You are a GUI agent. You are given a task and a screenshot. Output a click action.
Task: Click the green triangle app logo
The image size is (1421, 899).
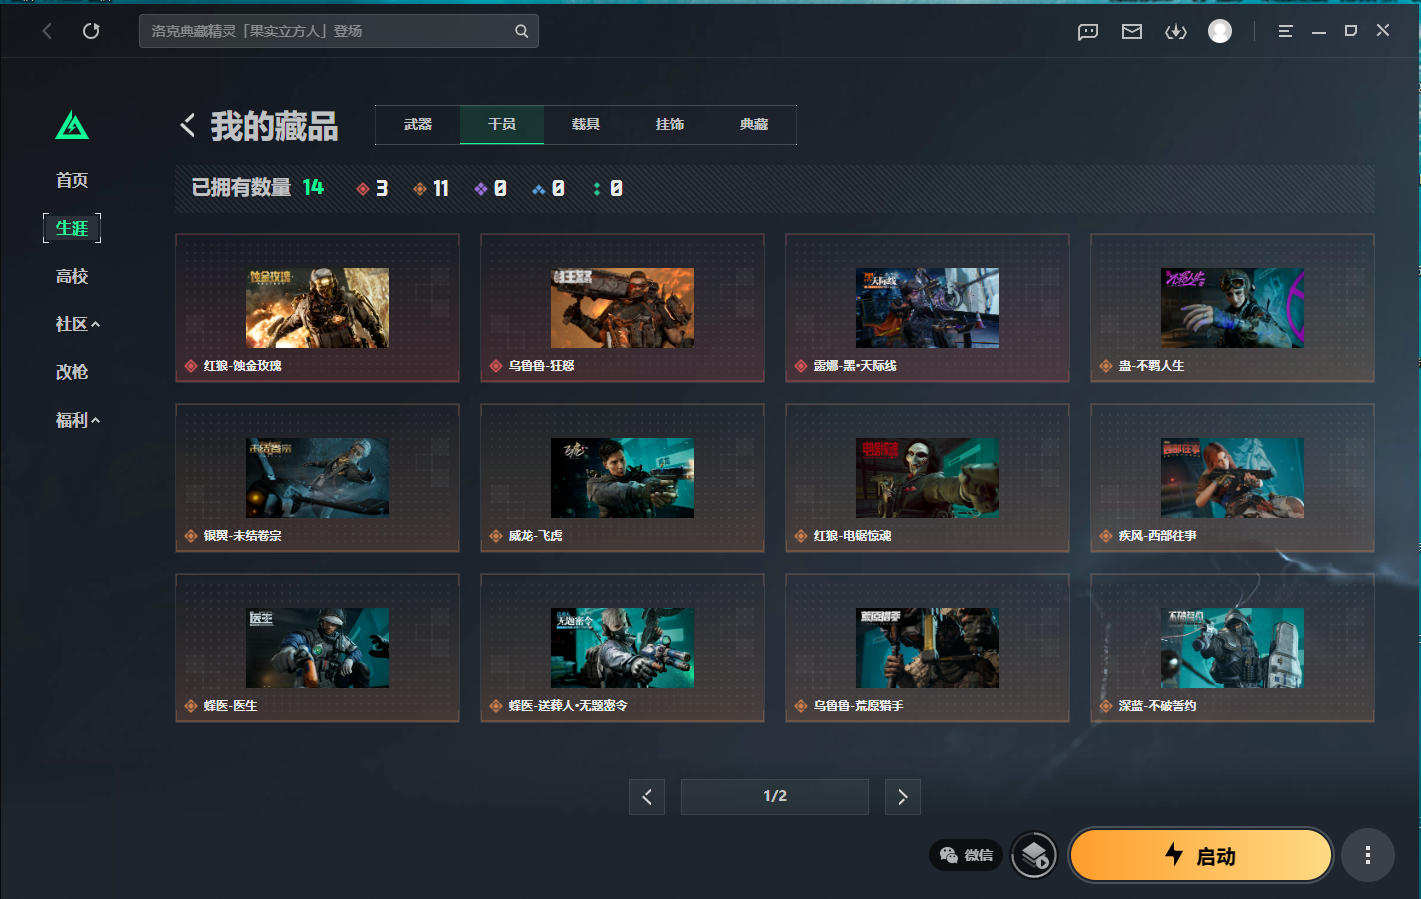(72, 125)
